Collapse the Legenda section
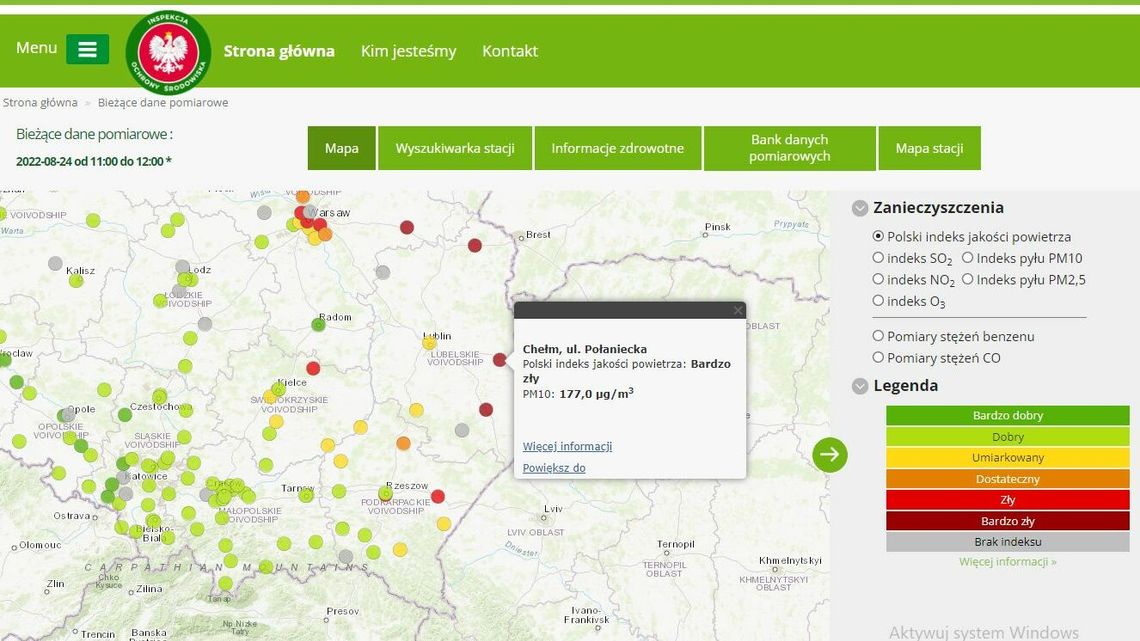The height and width of the screenshot is (641, 1140). [860, 385]
